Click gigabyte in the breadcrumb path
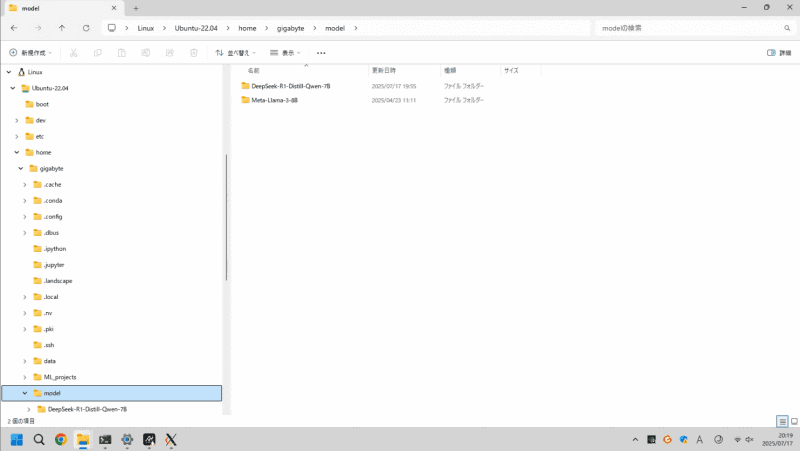The width and height of the screenshot is (800, 451). tap(290, 28)
